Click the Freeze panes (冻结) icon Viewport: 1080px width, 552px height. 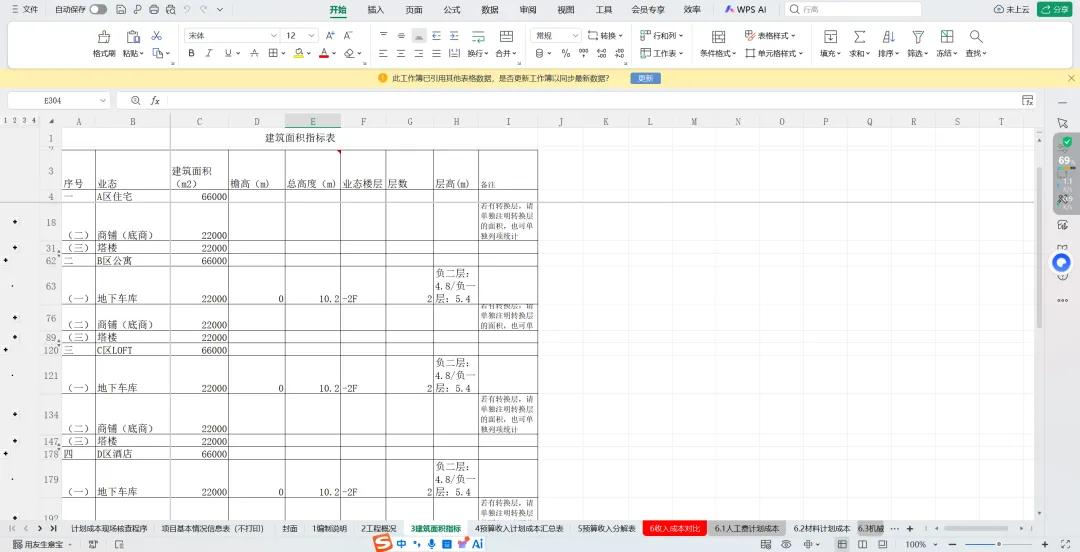(x=947, y=37)
